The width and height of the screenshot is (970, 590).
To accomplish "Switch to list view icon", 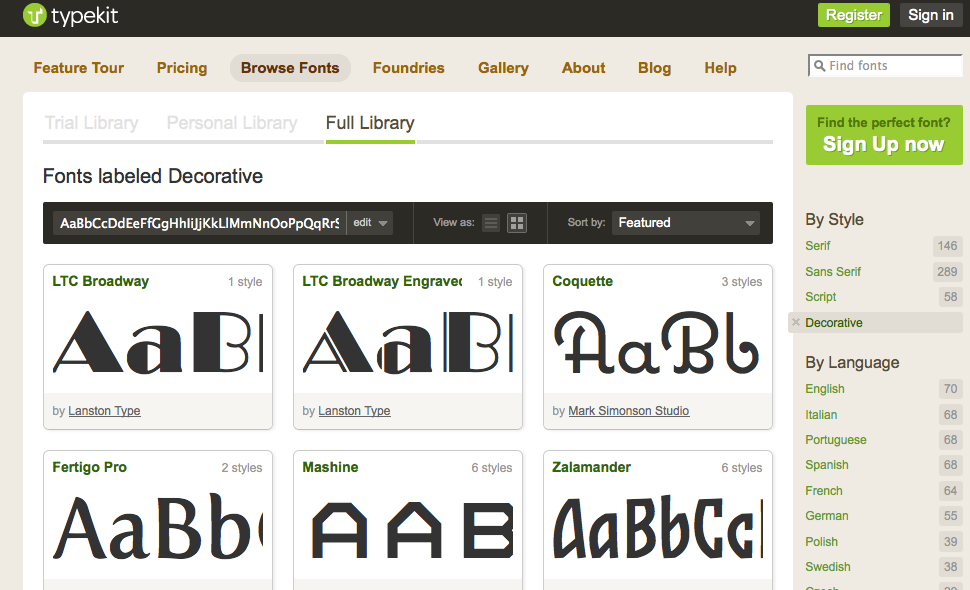I will click(x=491, y=223).
